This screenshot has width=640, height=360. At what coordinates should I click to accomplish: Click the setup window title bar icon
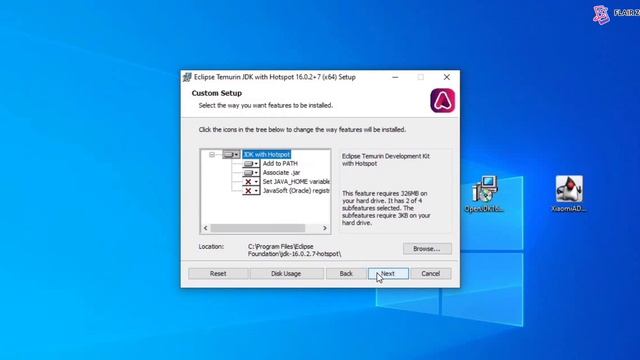click(x=187, y=77)
